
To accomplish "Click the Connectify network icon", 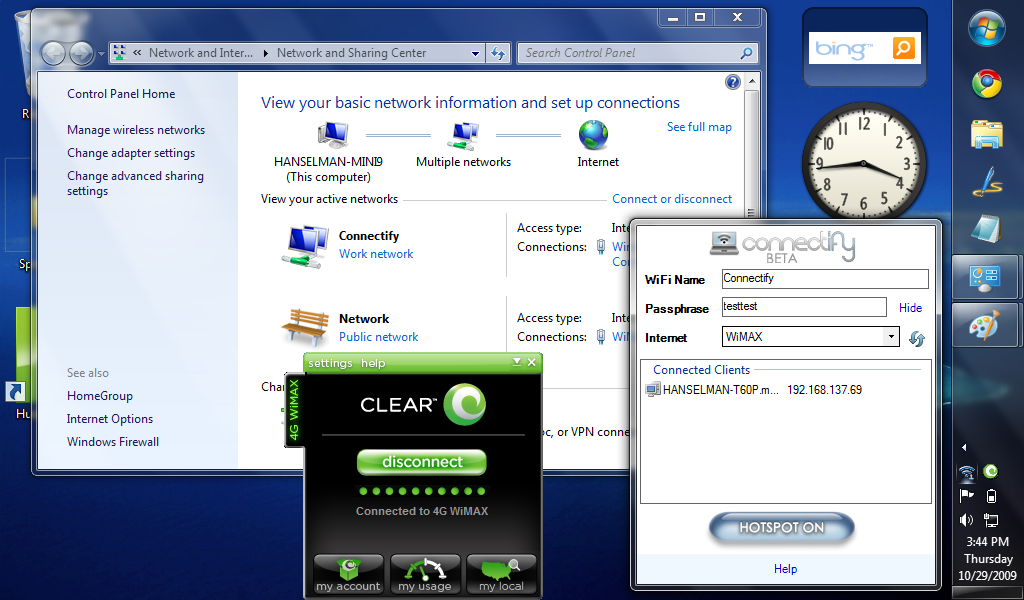I will point(305,247).
